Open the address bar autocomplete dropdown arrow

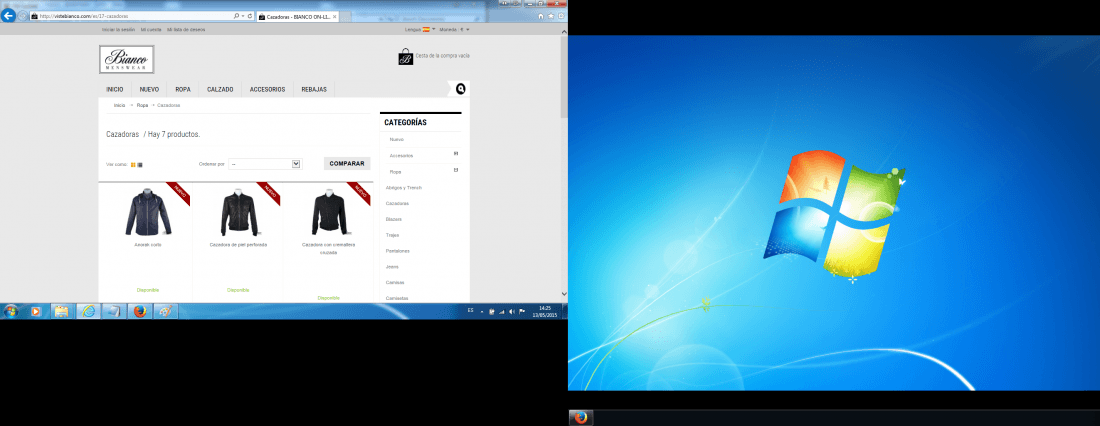point(243,15)
